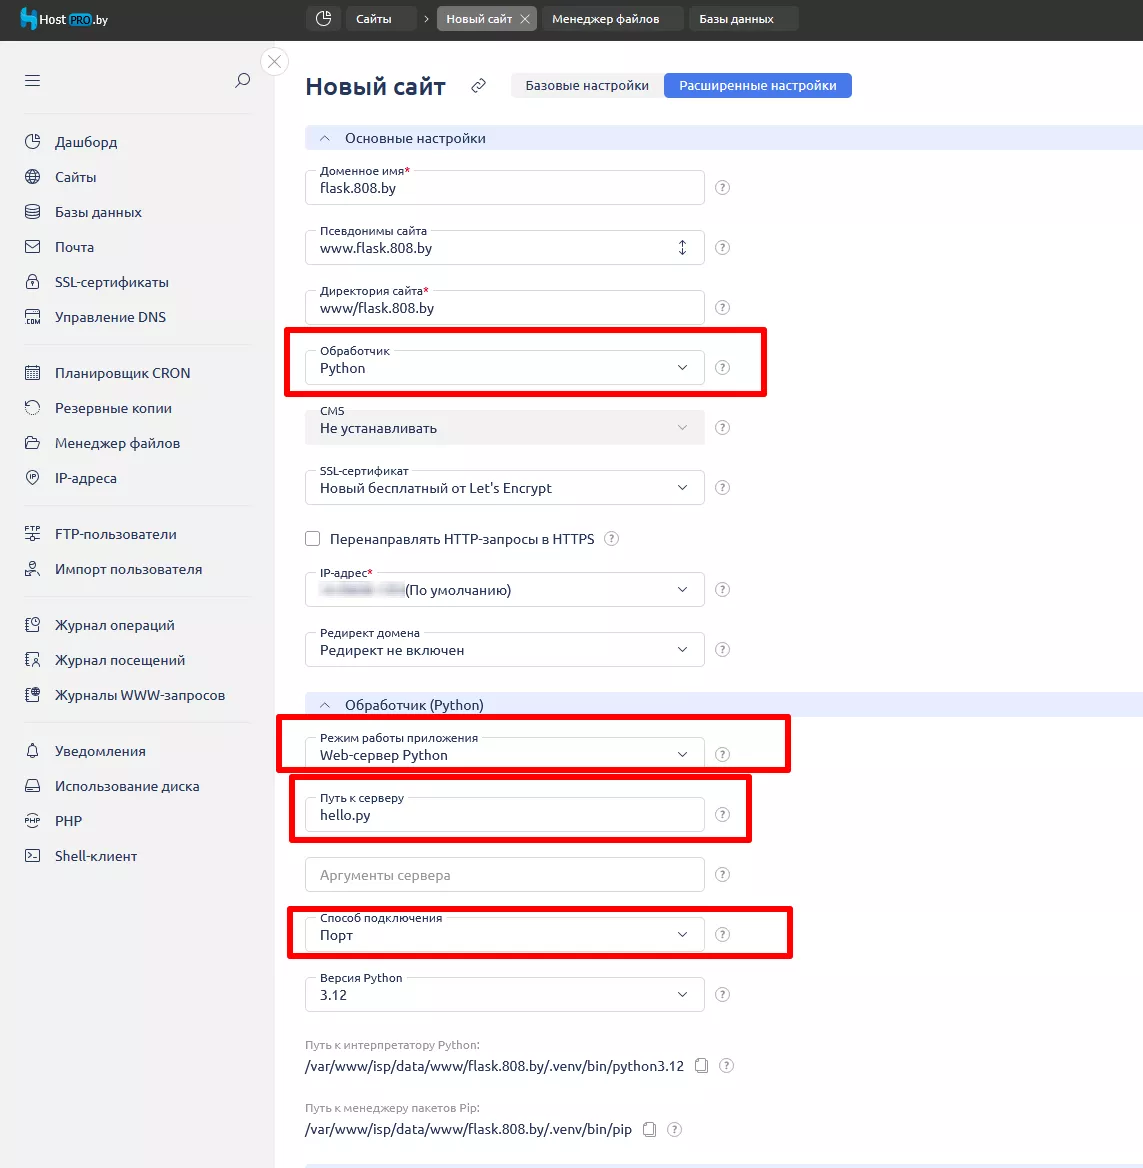Viewport: 1143px width, 1168px height.
Task: Show help for Доменное имя
Action: [x=722, y=188]
